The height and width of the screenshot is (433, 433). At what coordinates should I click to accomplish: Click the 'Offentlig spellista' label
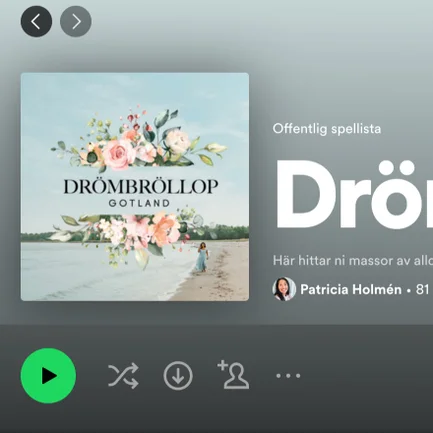click(327, 129)
